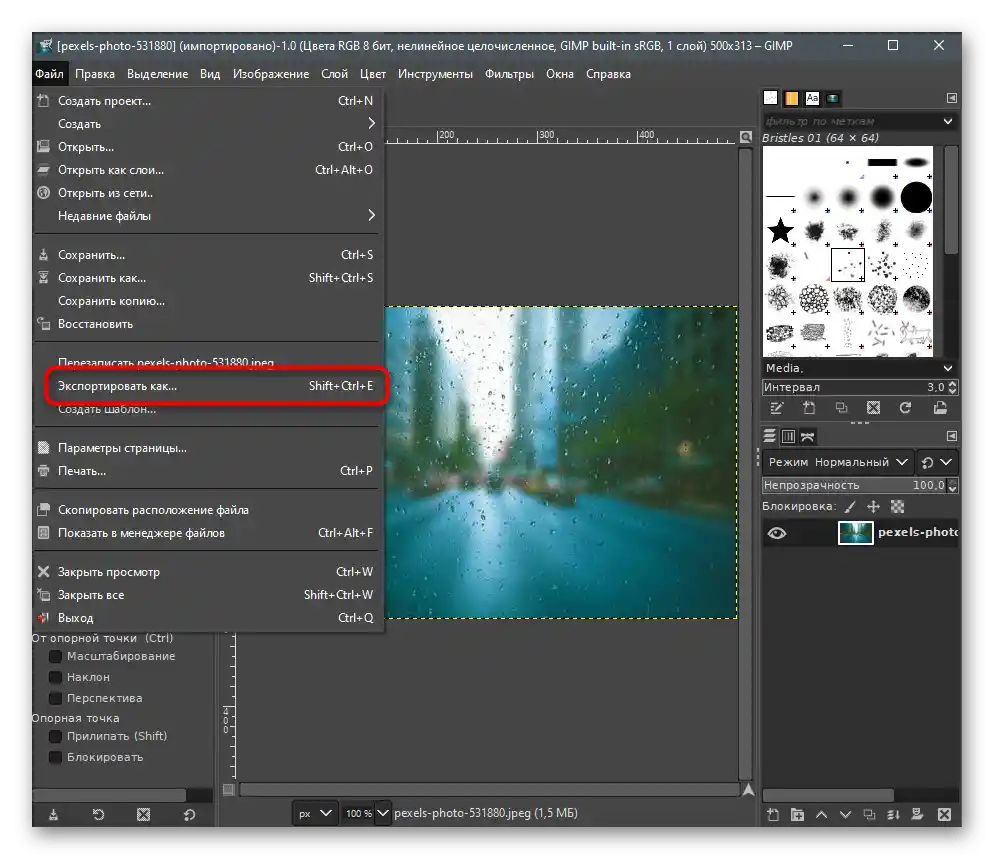
Task: Save tool preset in tool options
Action: point(53,815)
